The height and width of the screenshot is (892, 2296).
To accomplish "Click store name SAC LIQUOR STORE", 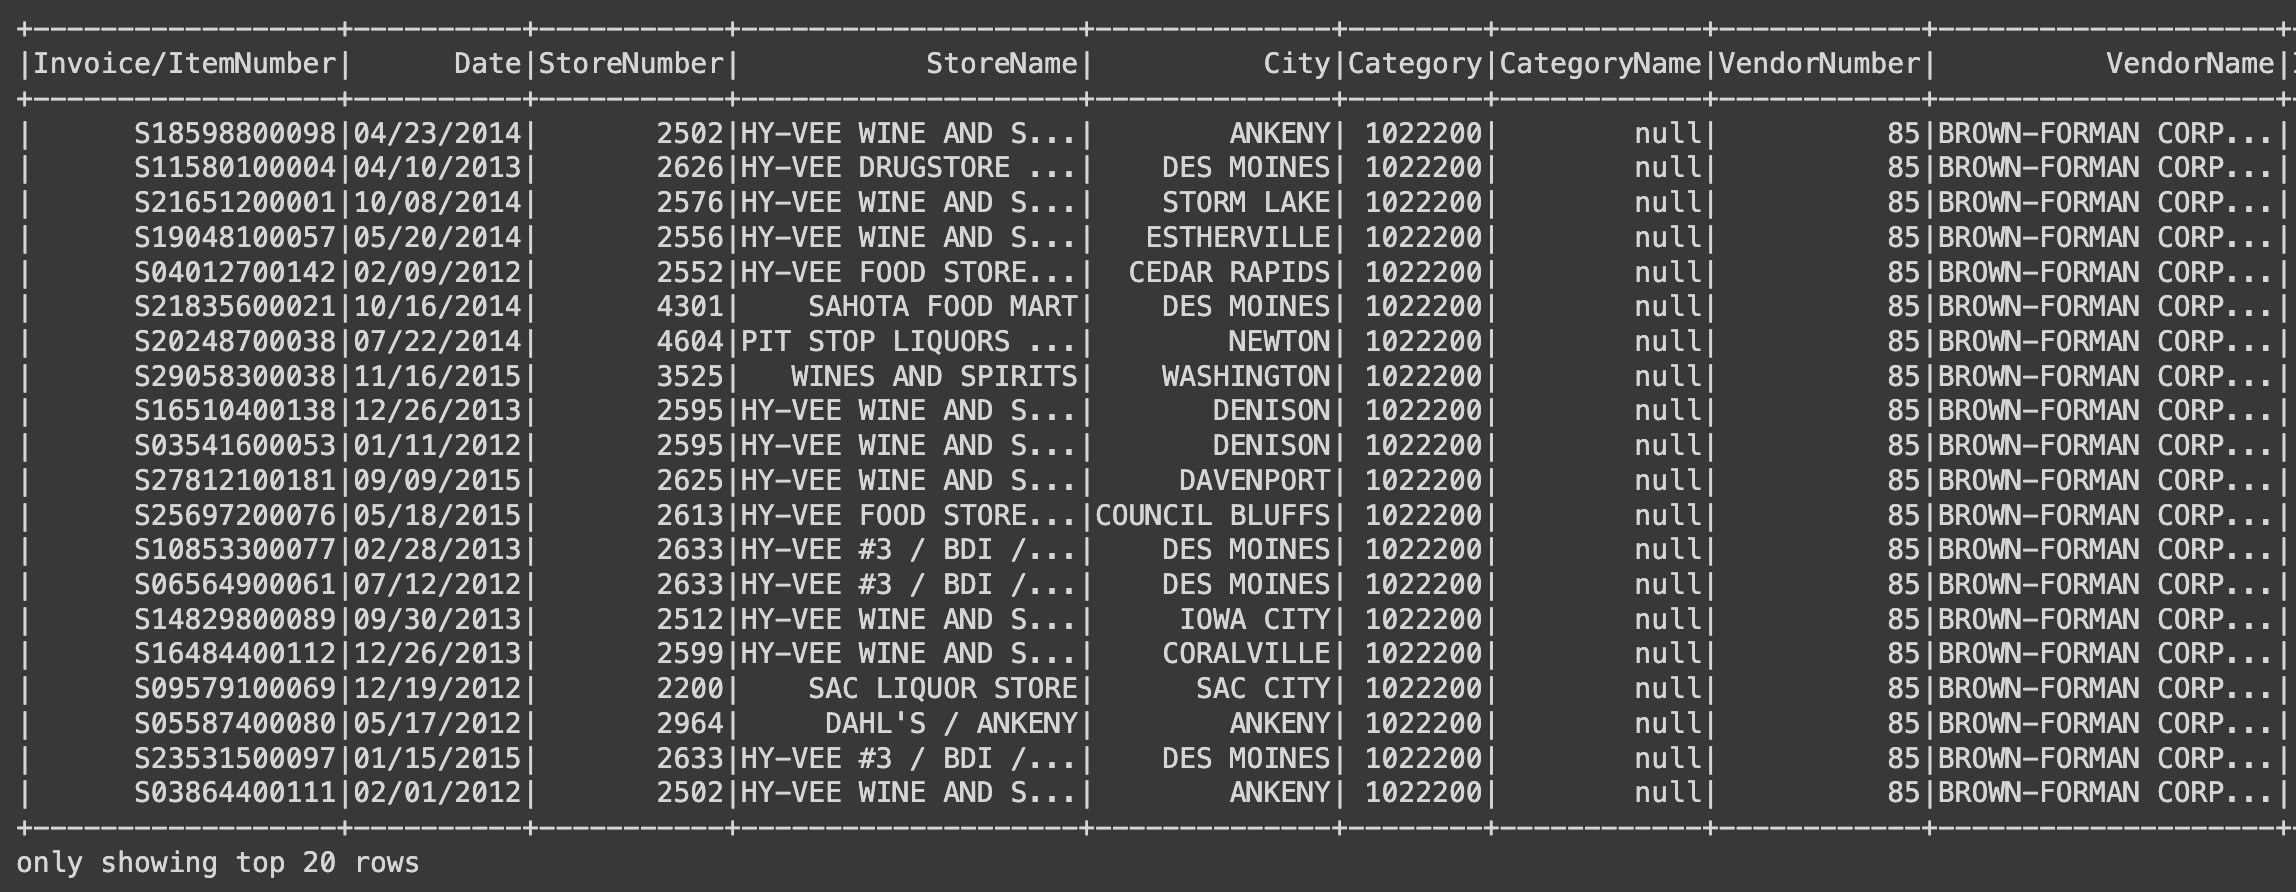I will [943, 689].
